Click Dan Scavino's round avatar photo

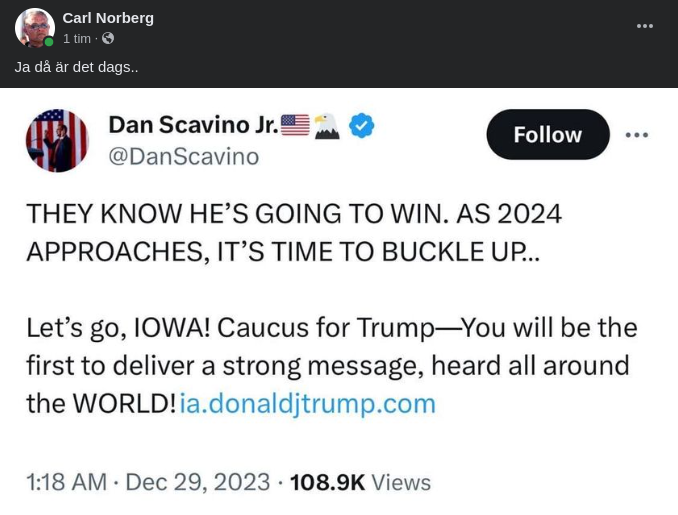point(57,140)
